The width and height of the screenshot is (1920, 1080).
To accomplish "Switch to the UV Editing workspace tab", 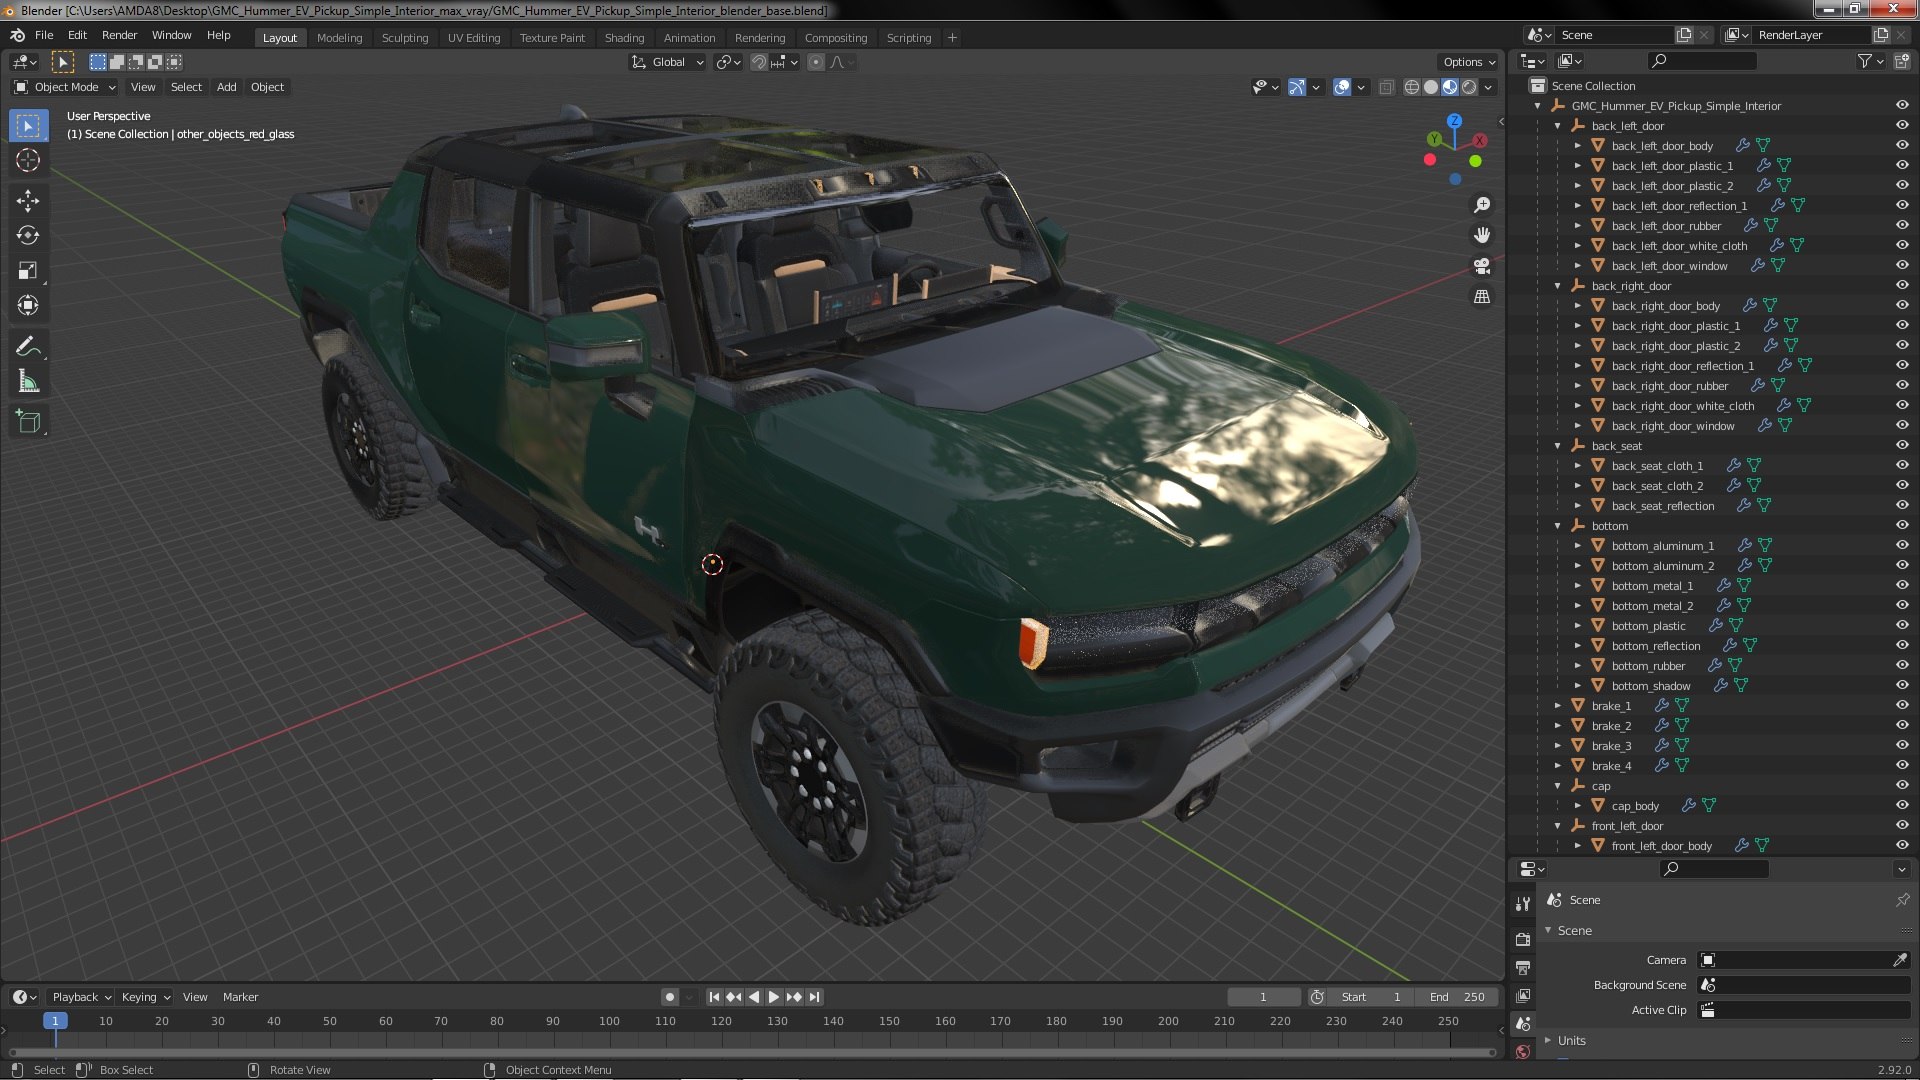I will tap(473, 38).
